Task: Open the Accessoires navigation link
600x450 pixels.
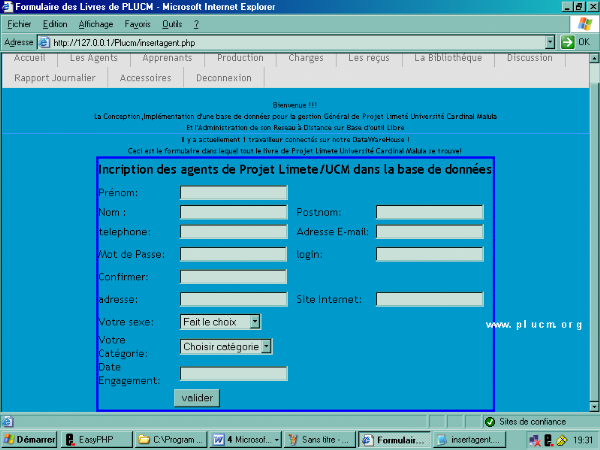Action: (145, 78)
